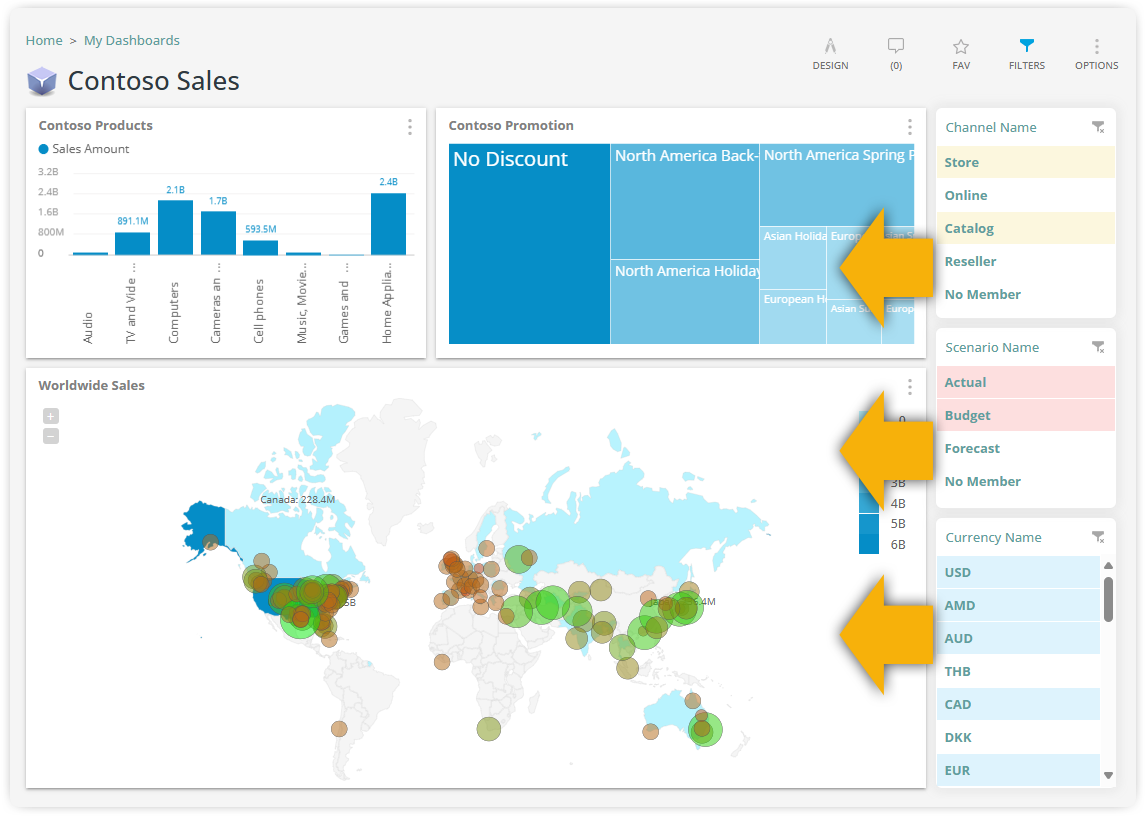Screen dimensions: 1147x818
Task: Toggle the Filters funnel icon
Action: [1026, 47]
